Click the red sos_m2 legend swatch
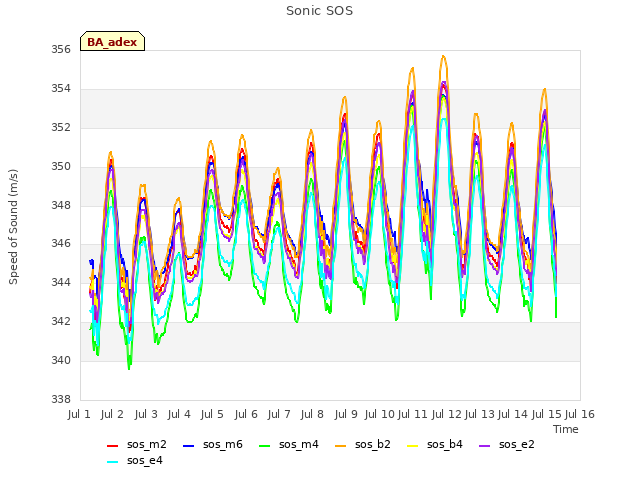 point(112,446)
